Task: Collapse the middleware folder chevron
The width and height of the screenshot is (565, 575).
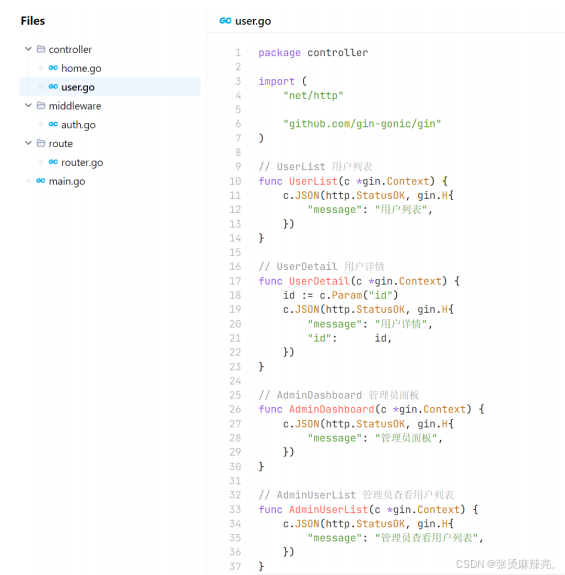Action: (x=28, y=106)
